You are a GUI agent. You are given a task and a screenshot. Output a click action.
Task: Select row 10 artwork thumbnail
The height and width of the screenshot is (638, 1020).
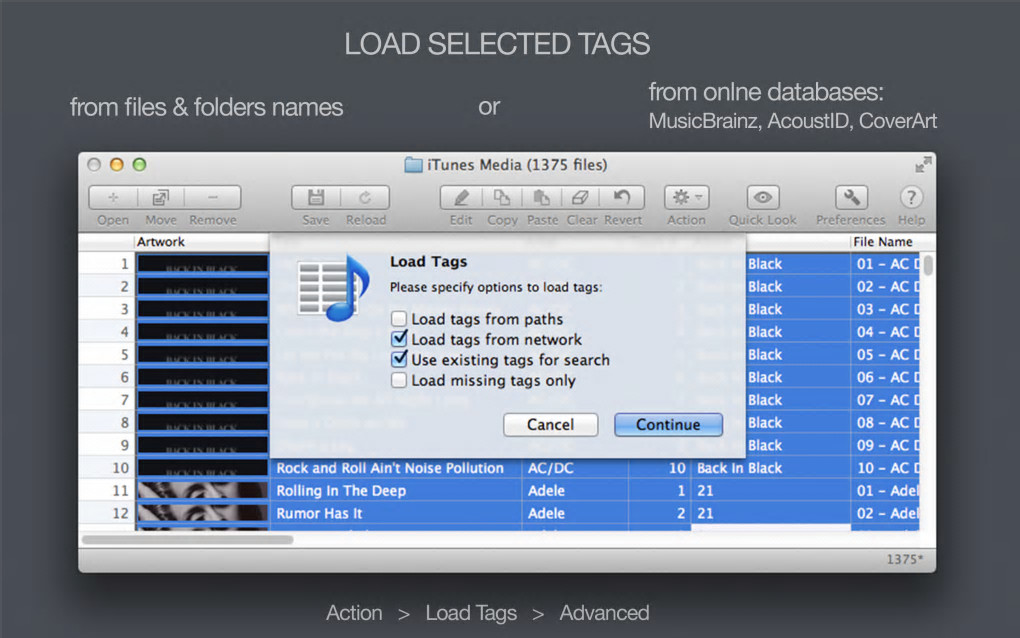coord(202,468)
